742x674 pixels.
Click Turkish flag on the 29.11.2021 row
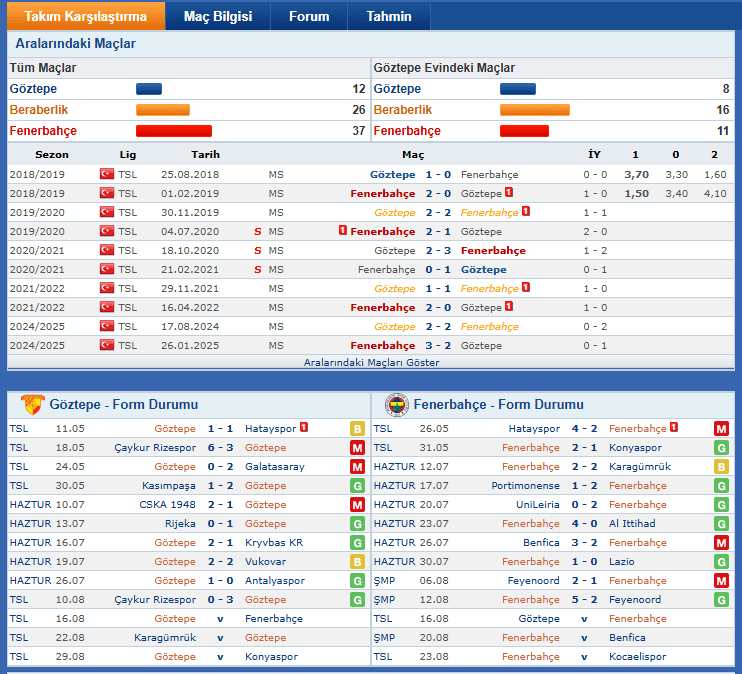(107, 288)
